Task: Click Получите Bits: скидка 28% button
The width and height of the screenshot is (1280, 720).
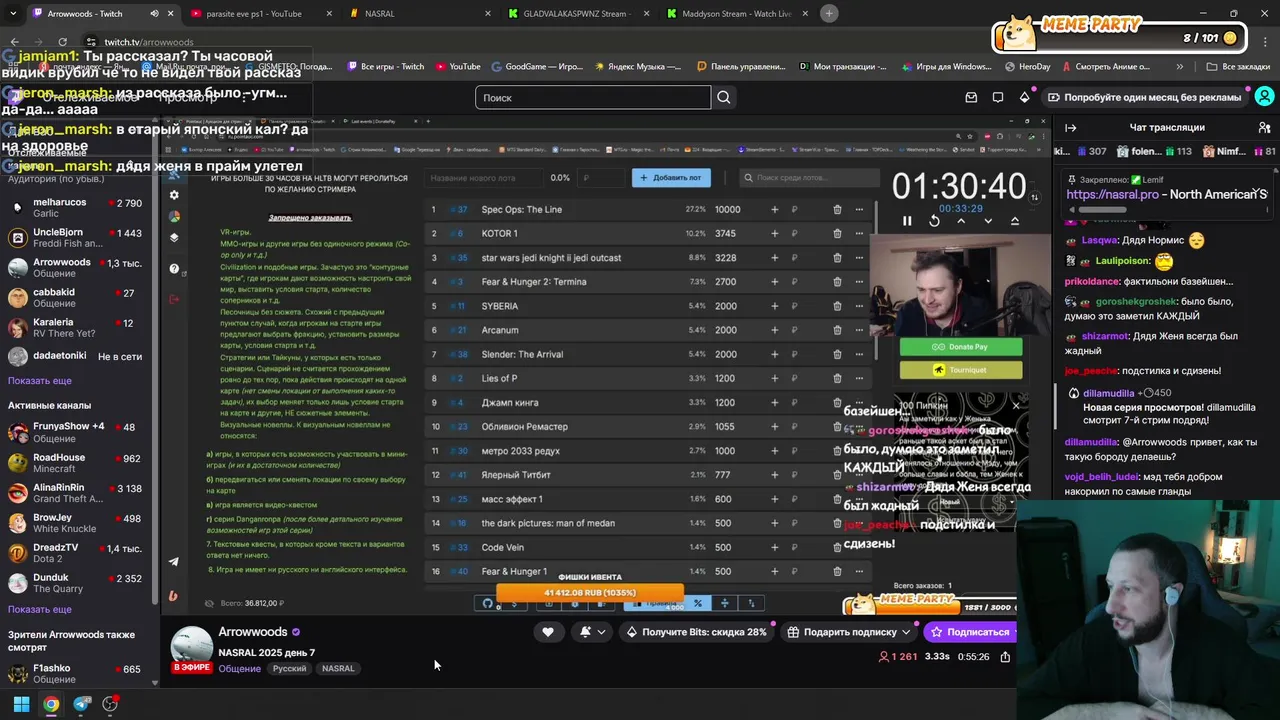Action: tap(696, 632)
